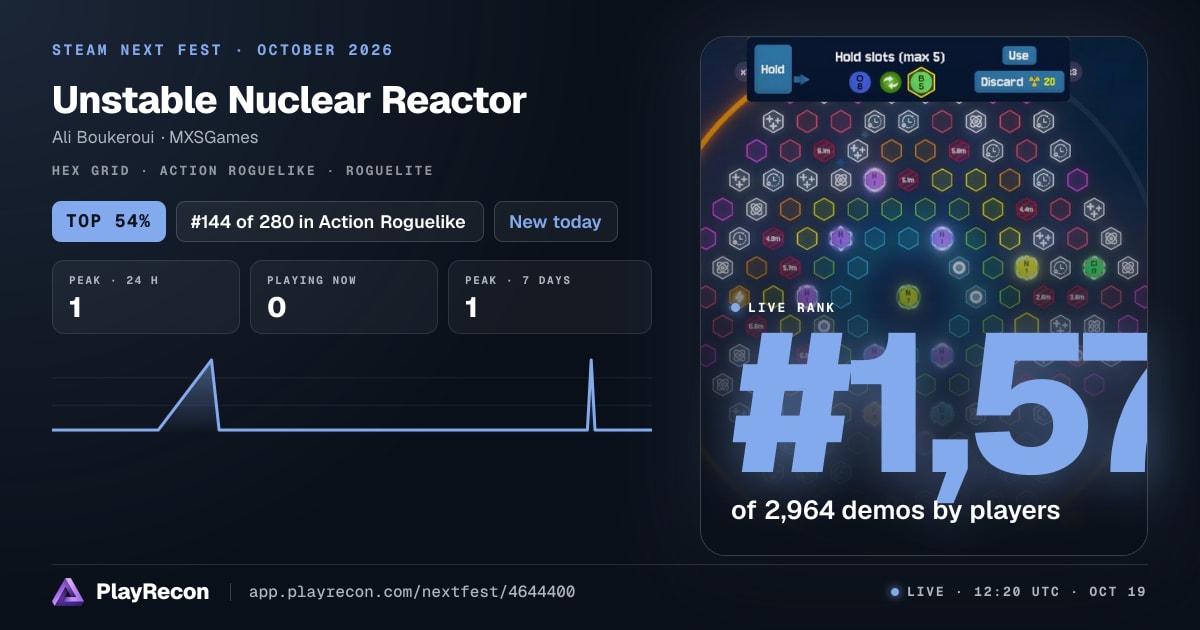This screenshot has width=1200, height=630.
Task: Click the Discard 20 button
Action: click(1019, 82)
